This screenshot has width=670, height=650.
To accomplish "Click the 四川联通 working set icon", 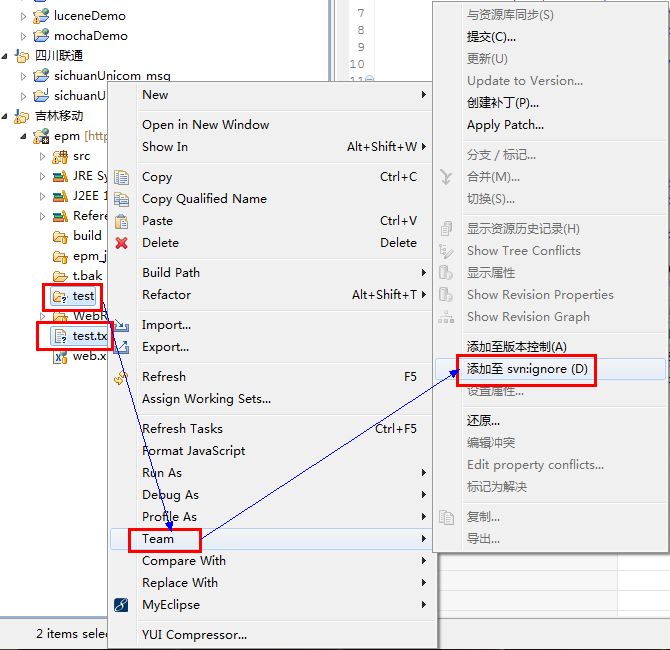I will 22,56.
